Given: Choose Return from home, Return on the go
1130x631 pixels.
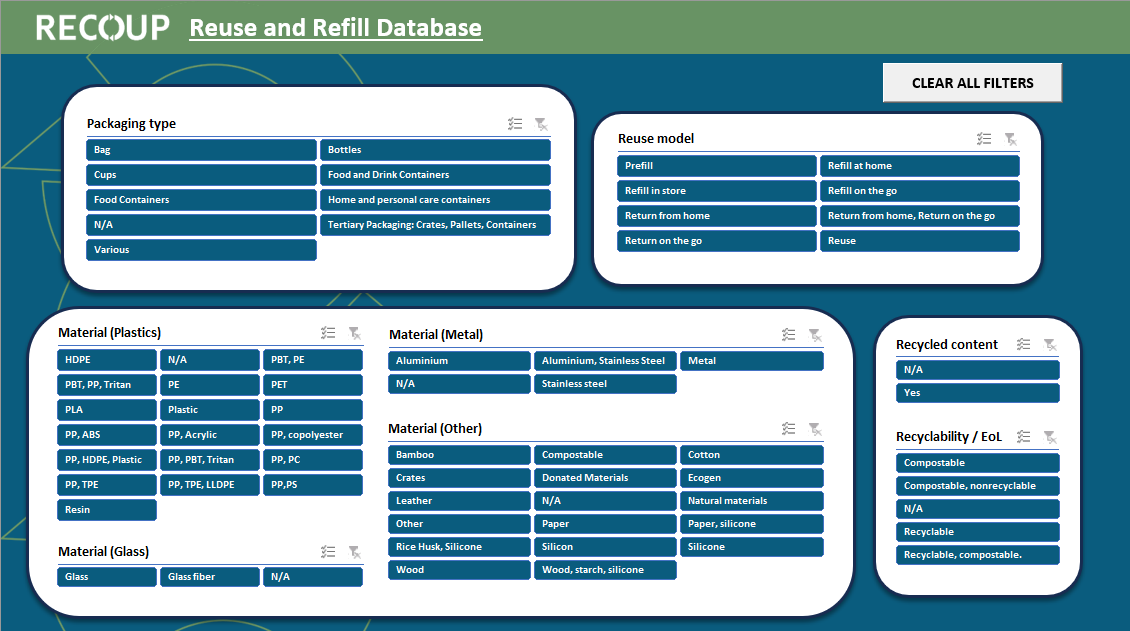Looking at the screenshot, I should (920, 215).
